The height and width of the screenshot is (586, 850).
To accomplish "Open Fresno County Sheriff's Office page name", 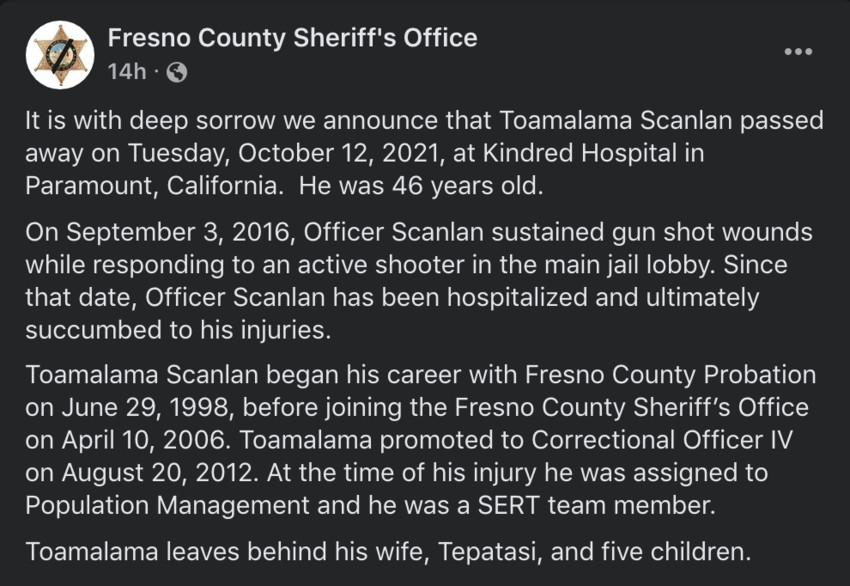I will [x=292, y=38].
